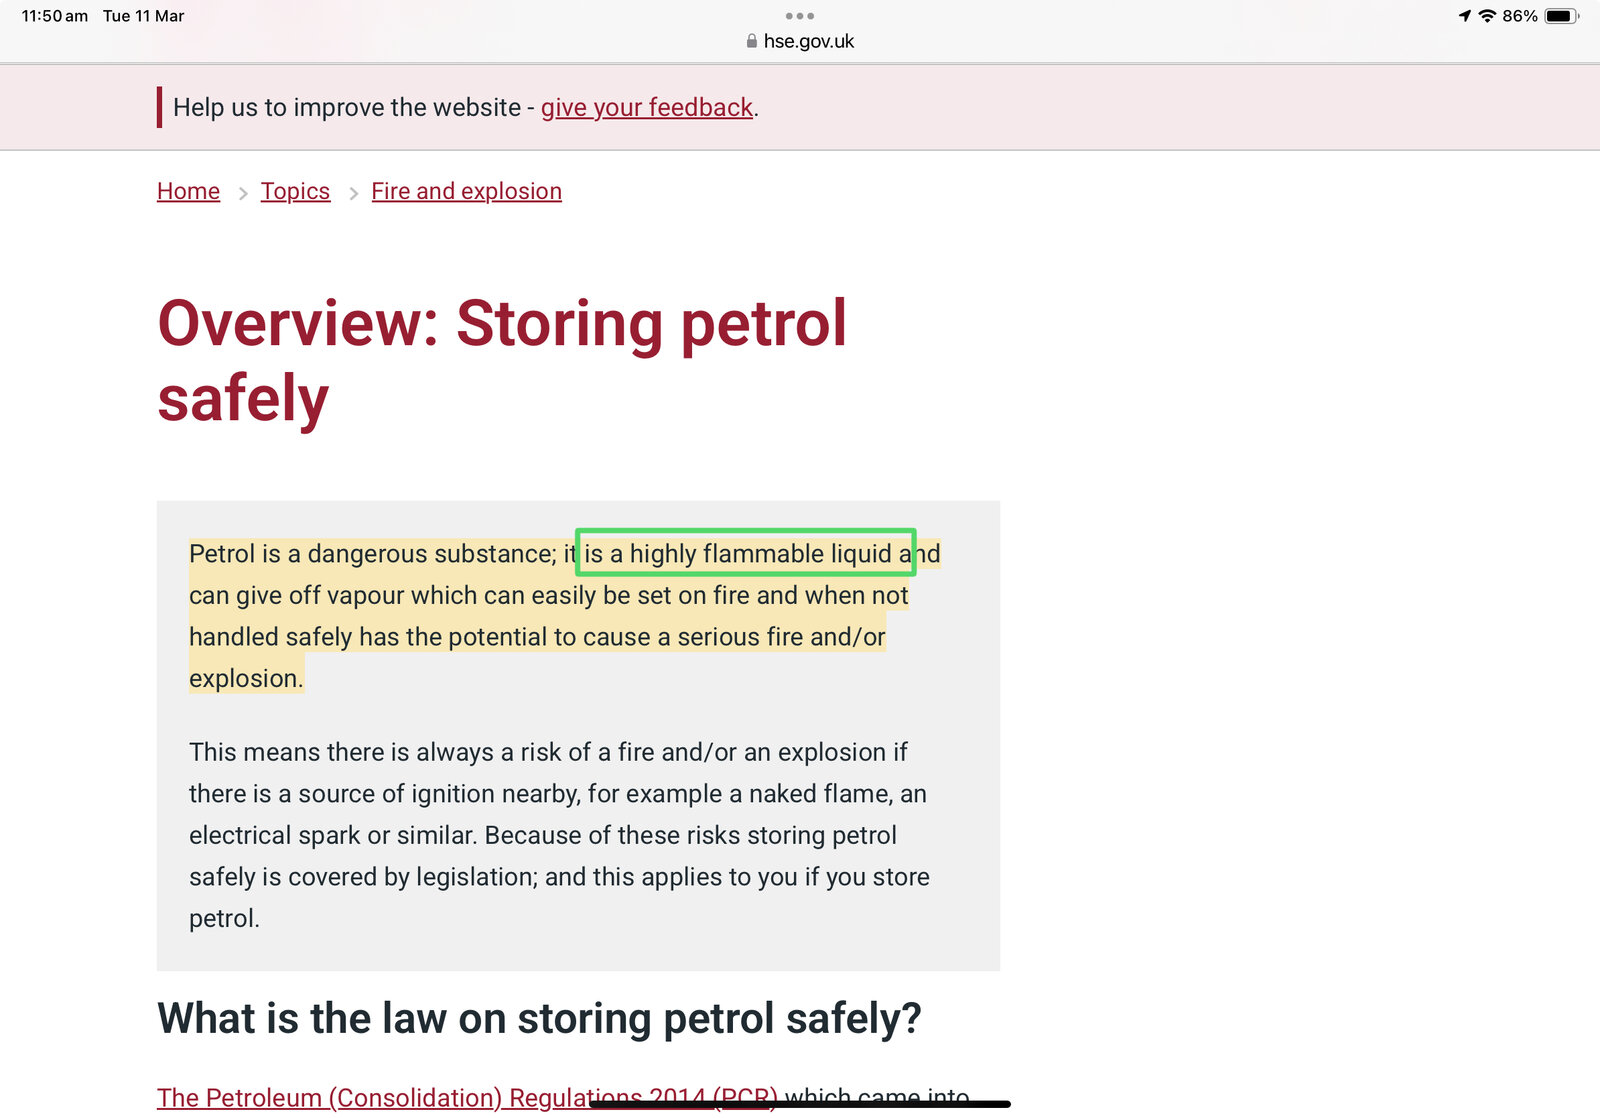The height and width of the screenshot is (1118, 1600).
Task: Click the chevron before Fire and explosion
Action: (353, 193)
